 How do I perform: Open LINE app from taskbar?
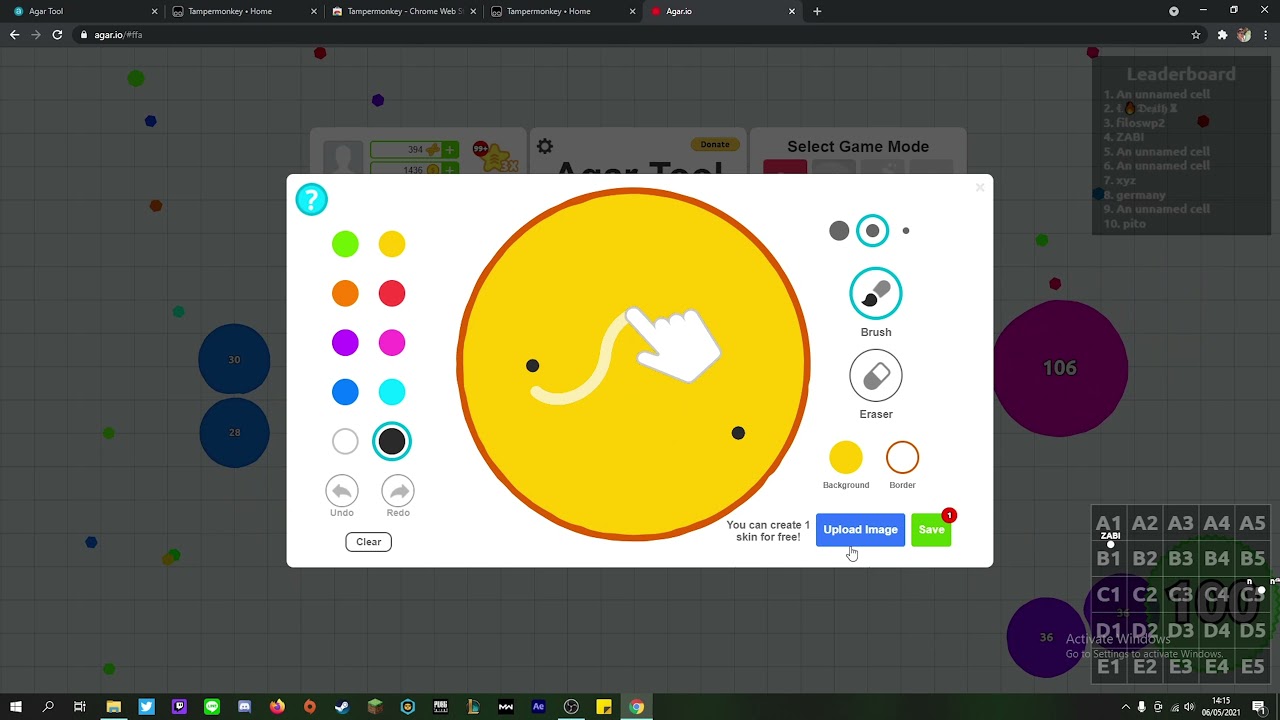[212, 707]
